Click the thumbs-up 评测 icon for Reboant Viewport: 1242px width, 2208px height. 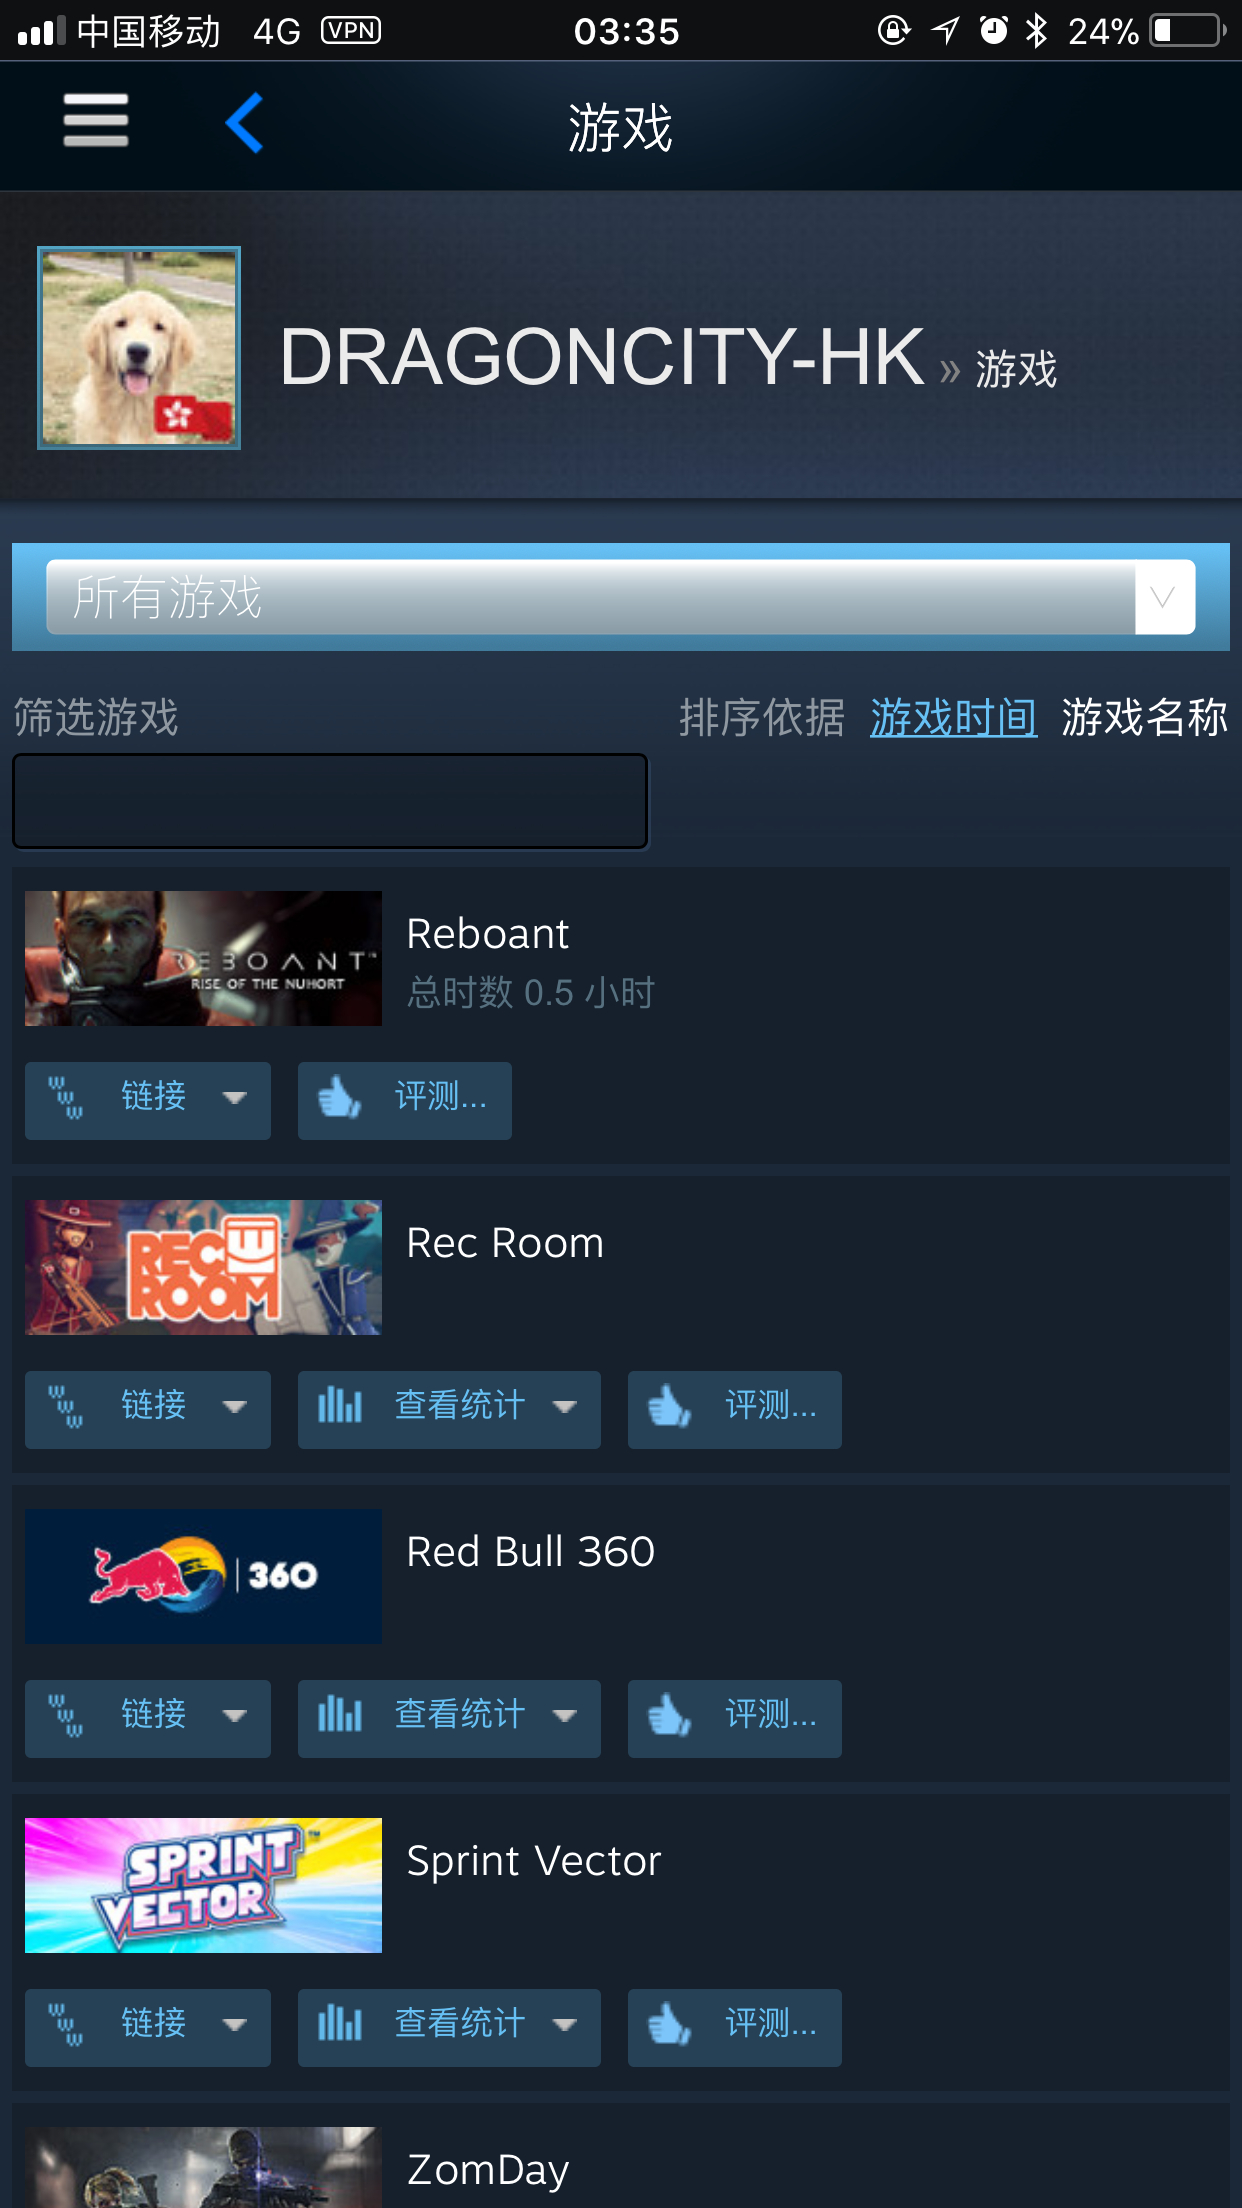340,1099
